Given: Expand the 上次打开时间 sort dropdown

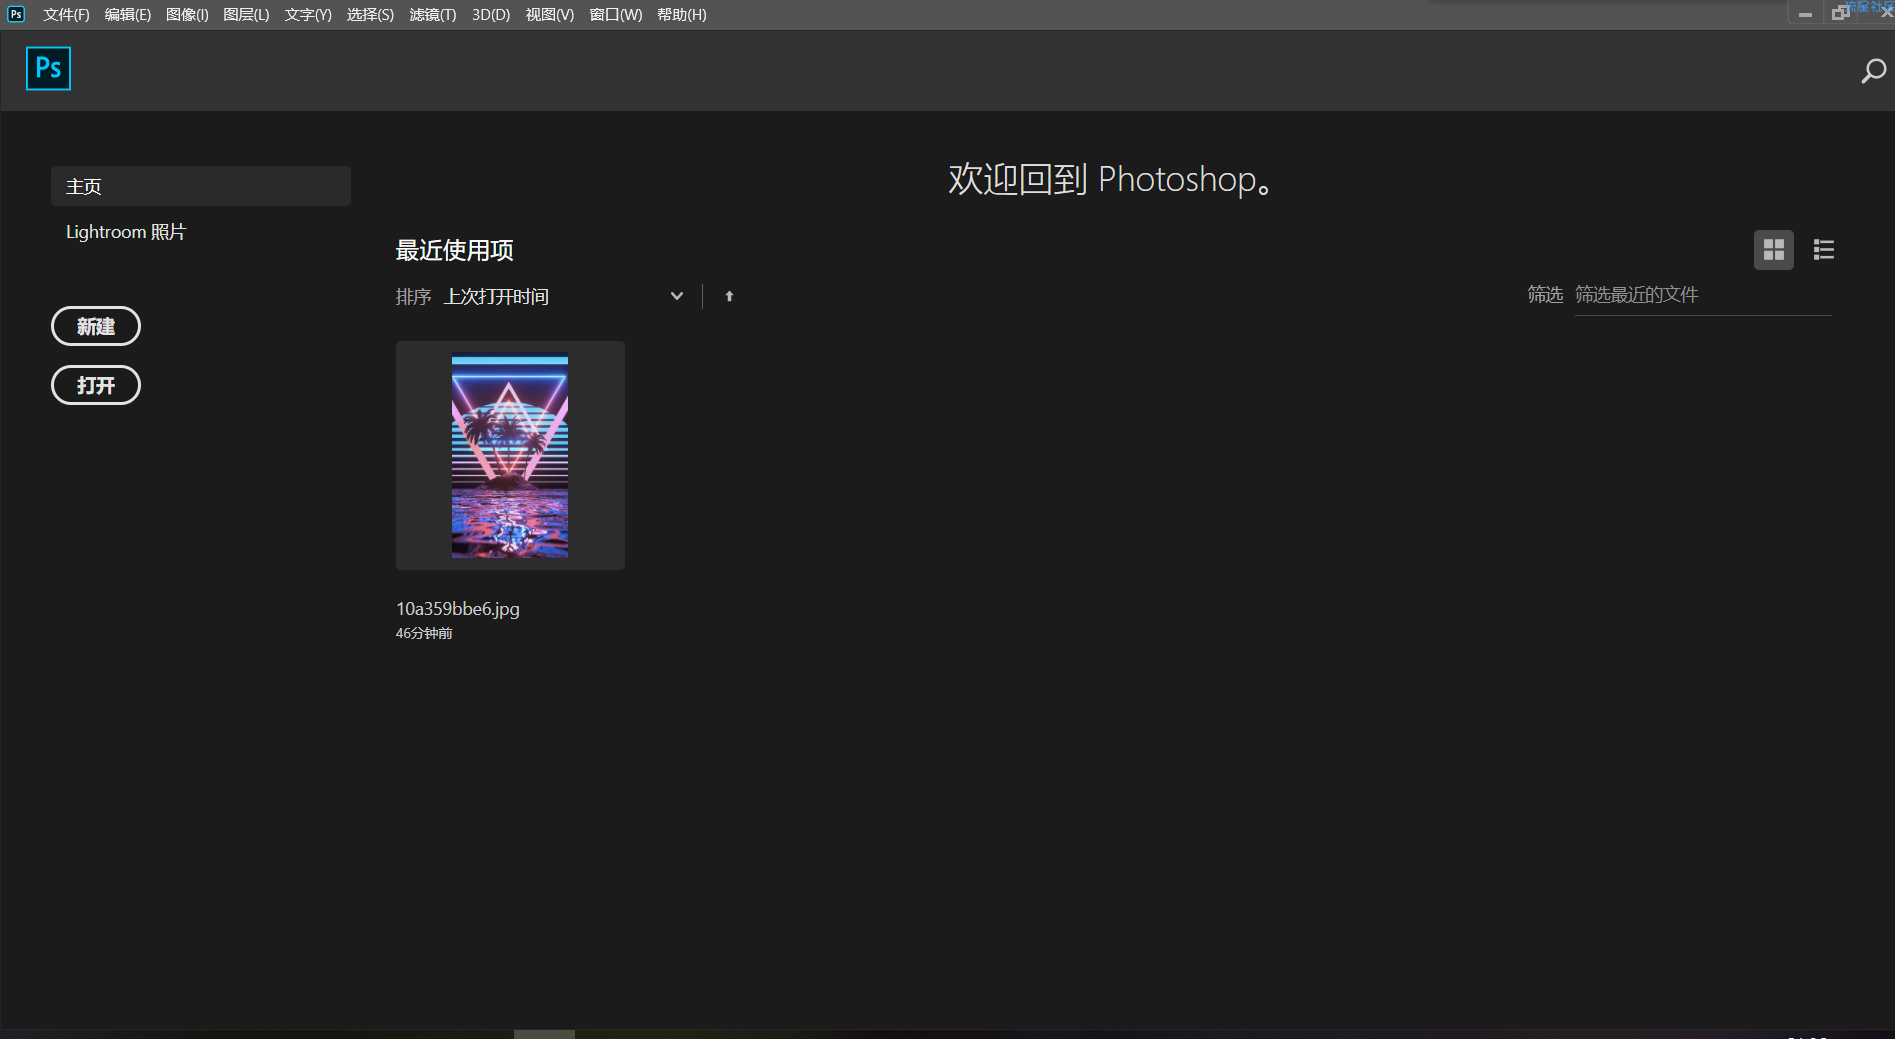Looking at the screenshot, I should point(564,296).
